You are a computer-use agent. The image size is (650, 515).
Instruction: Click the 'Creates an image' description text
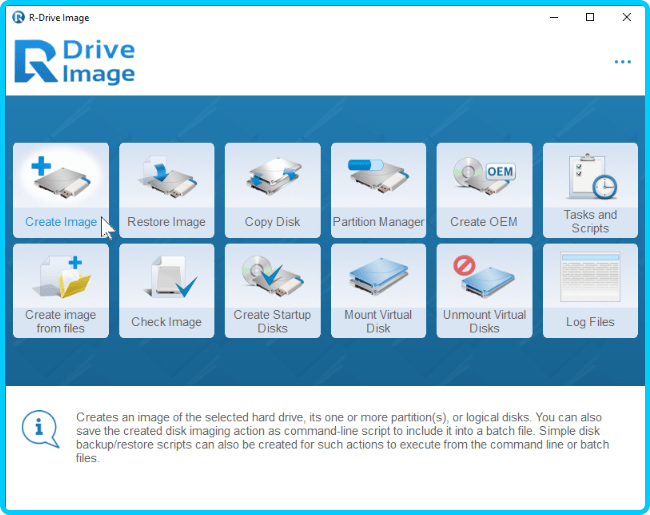[342, 437]
